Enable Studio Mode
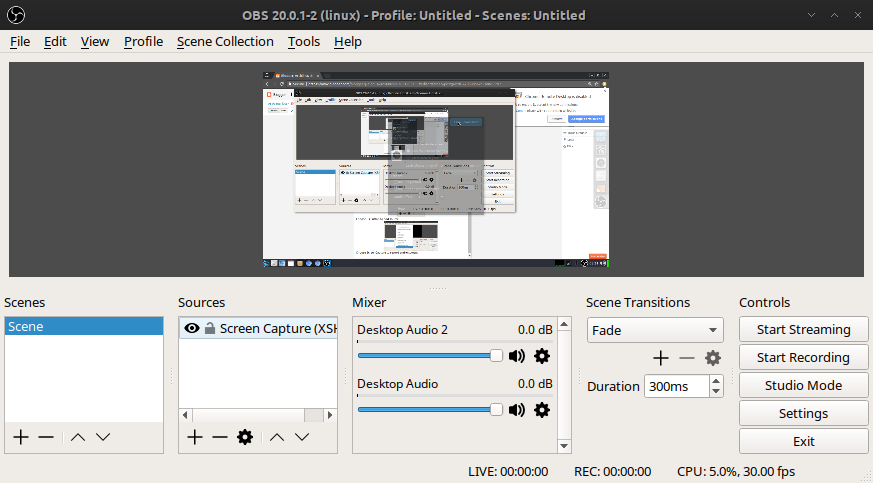The image size is (873, 483). (x=803, y=385)
